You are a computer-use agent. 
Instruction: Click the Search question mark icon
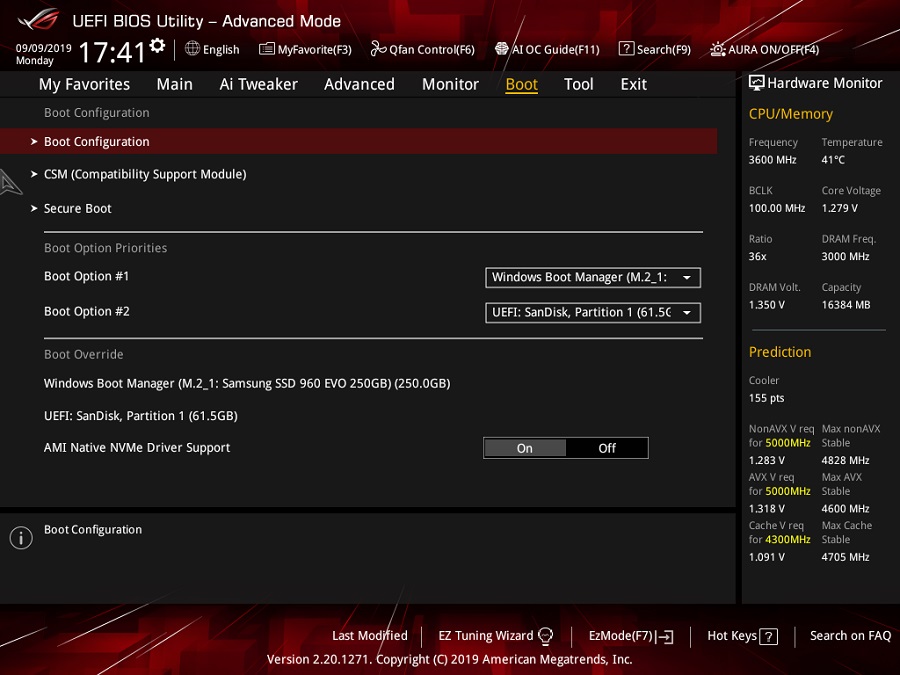click(x=626, y=49)
